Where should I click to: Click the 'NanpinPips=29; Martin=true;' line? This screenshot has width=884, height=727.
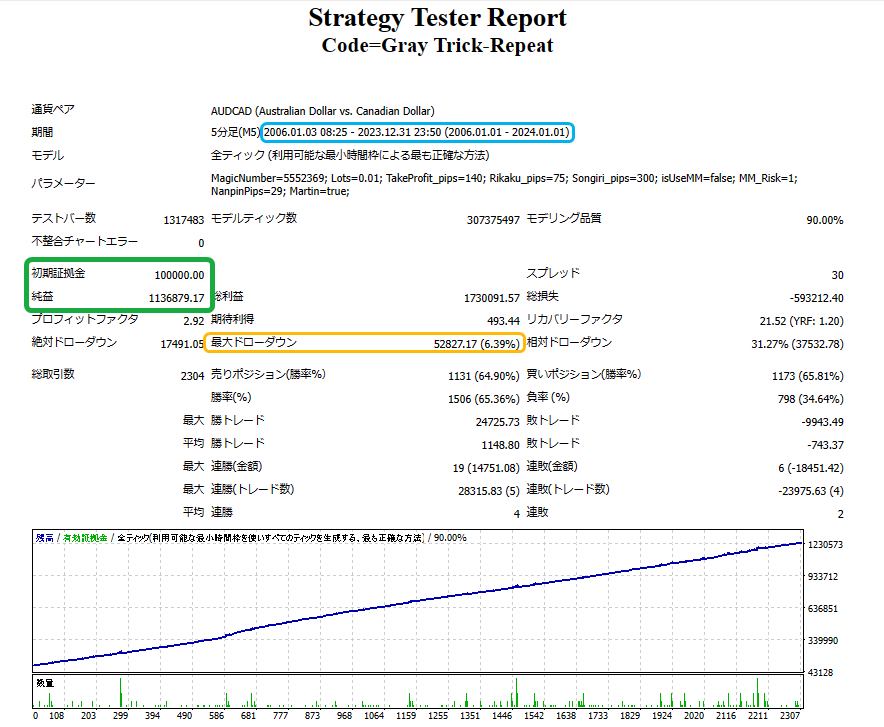[280, 192]
